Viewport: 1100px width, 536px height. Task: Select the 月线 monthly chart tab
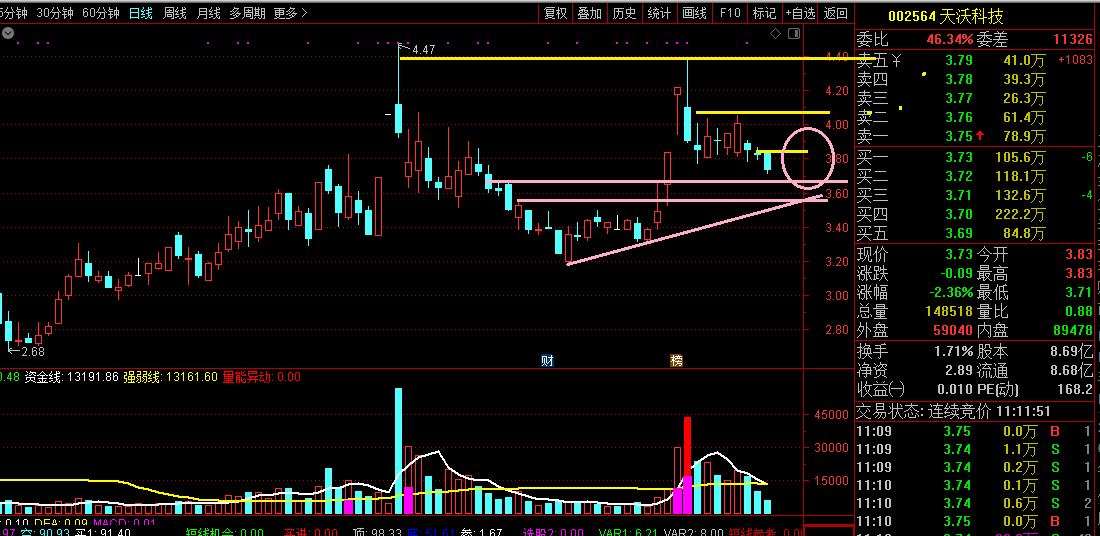point(208,13)
